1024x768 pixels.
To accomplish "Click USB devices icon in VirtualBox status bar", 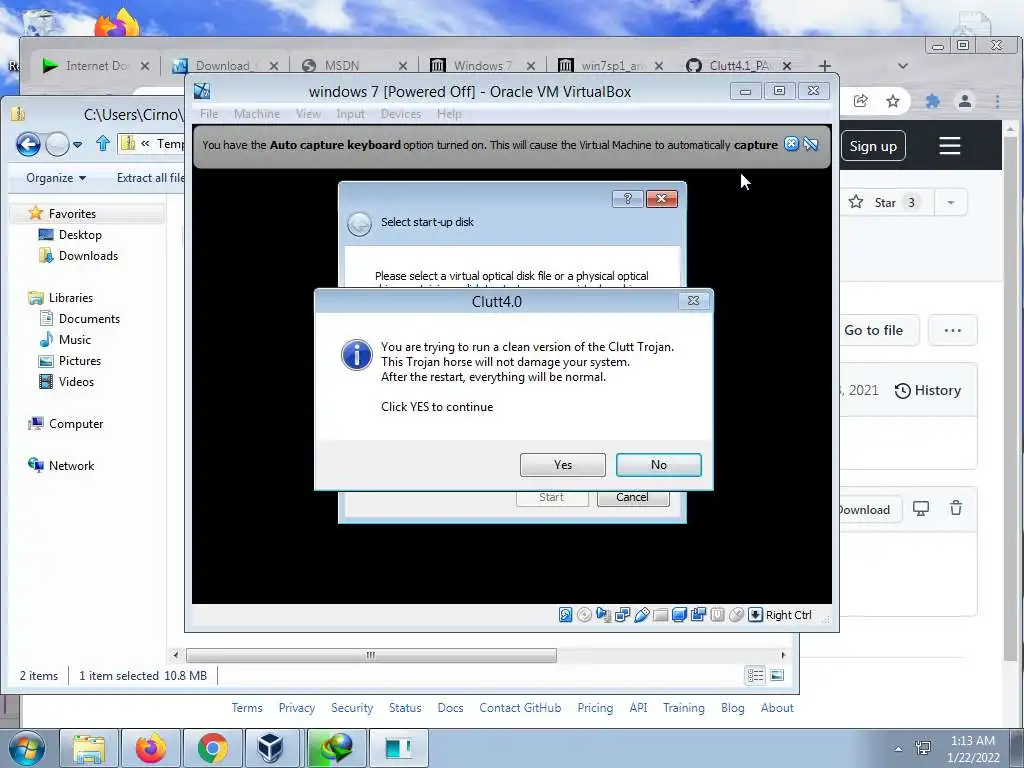I will (x=641, y=615).
